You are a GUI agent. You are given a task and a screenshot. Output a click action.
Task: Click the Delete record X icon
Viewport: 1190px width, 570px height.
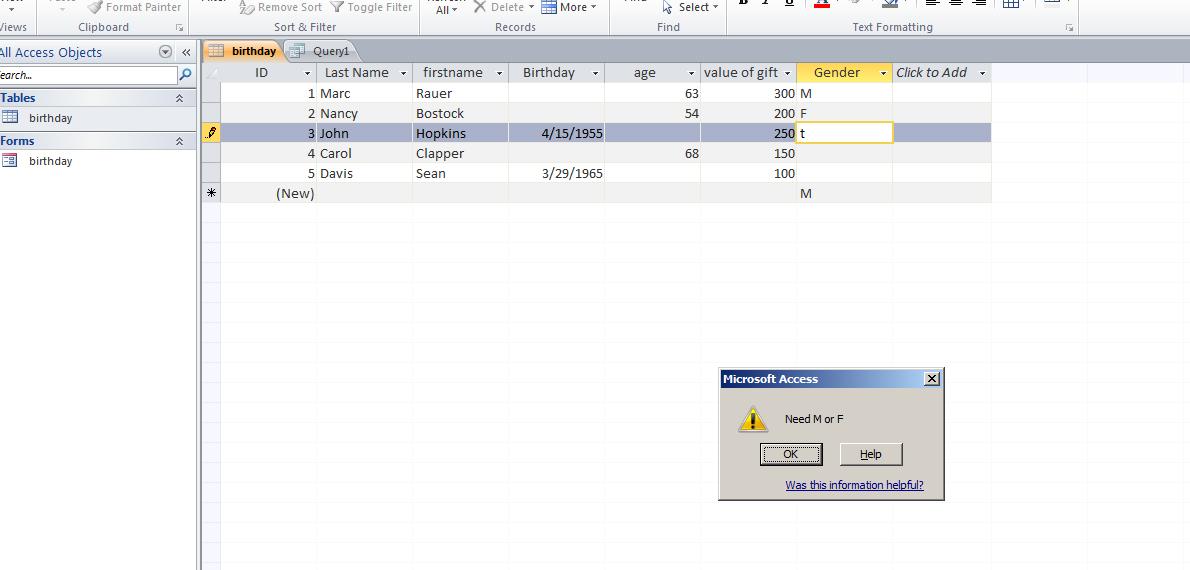point(480,7)
